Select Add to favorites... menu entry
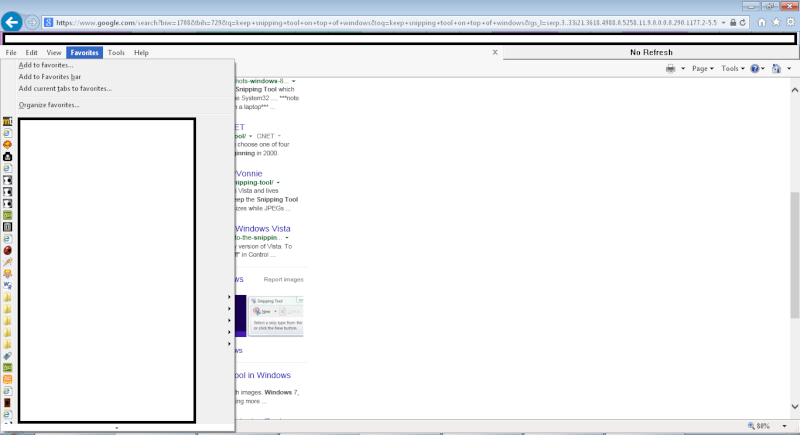800x435 pixels. (x=46, y=65)
